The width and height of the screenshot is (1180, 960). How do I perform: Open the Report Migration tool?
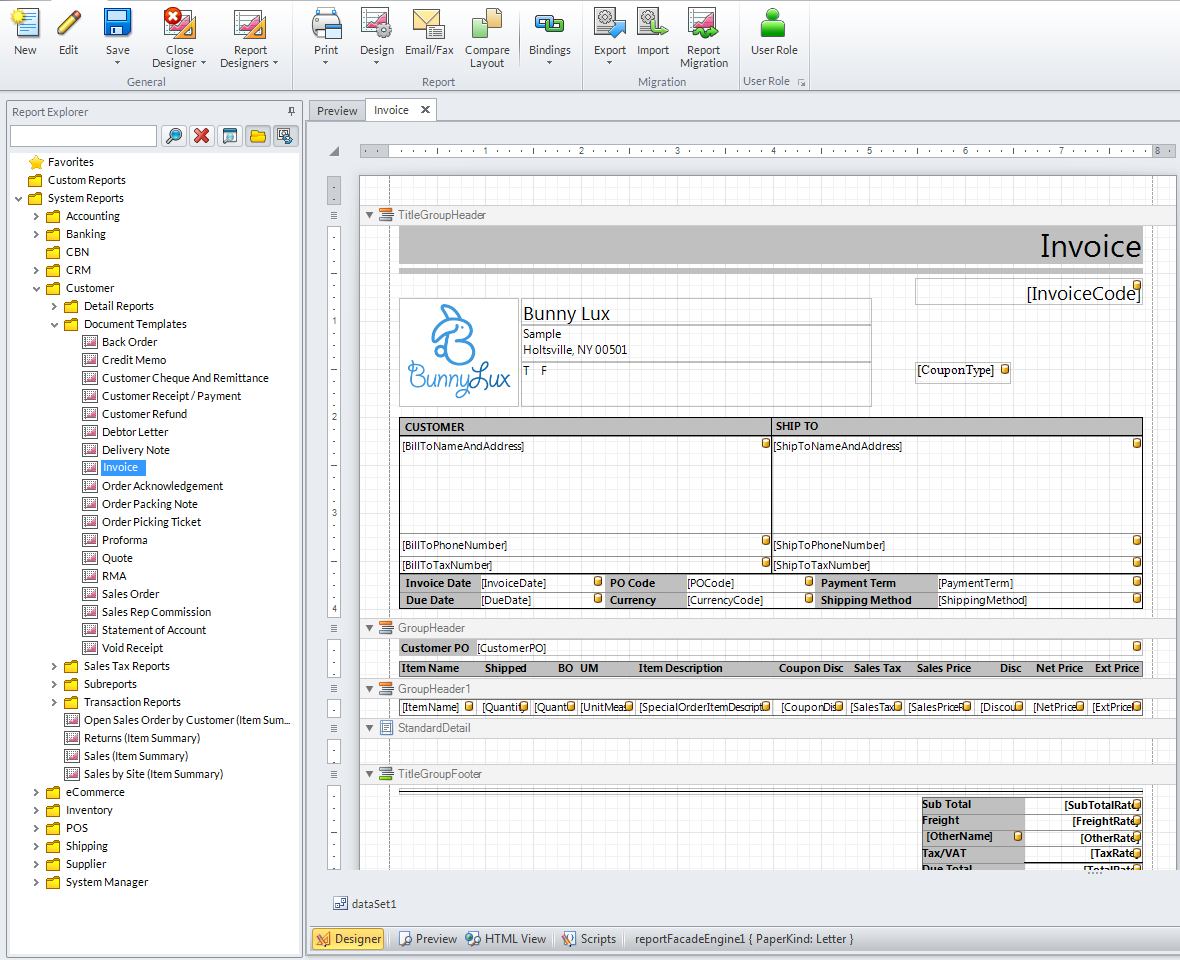703,23
